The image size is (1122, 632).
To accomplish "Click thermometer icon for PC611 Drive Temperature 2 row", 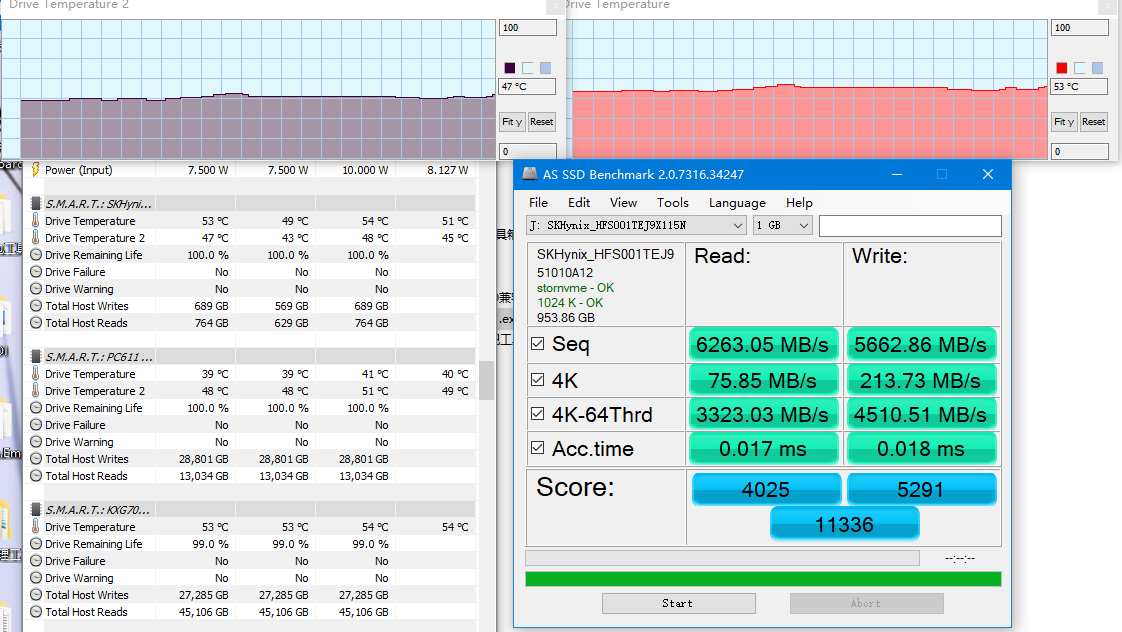I will coord(36,391).
